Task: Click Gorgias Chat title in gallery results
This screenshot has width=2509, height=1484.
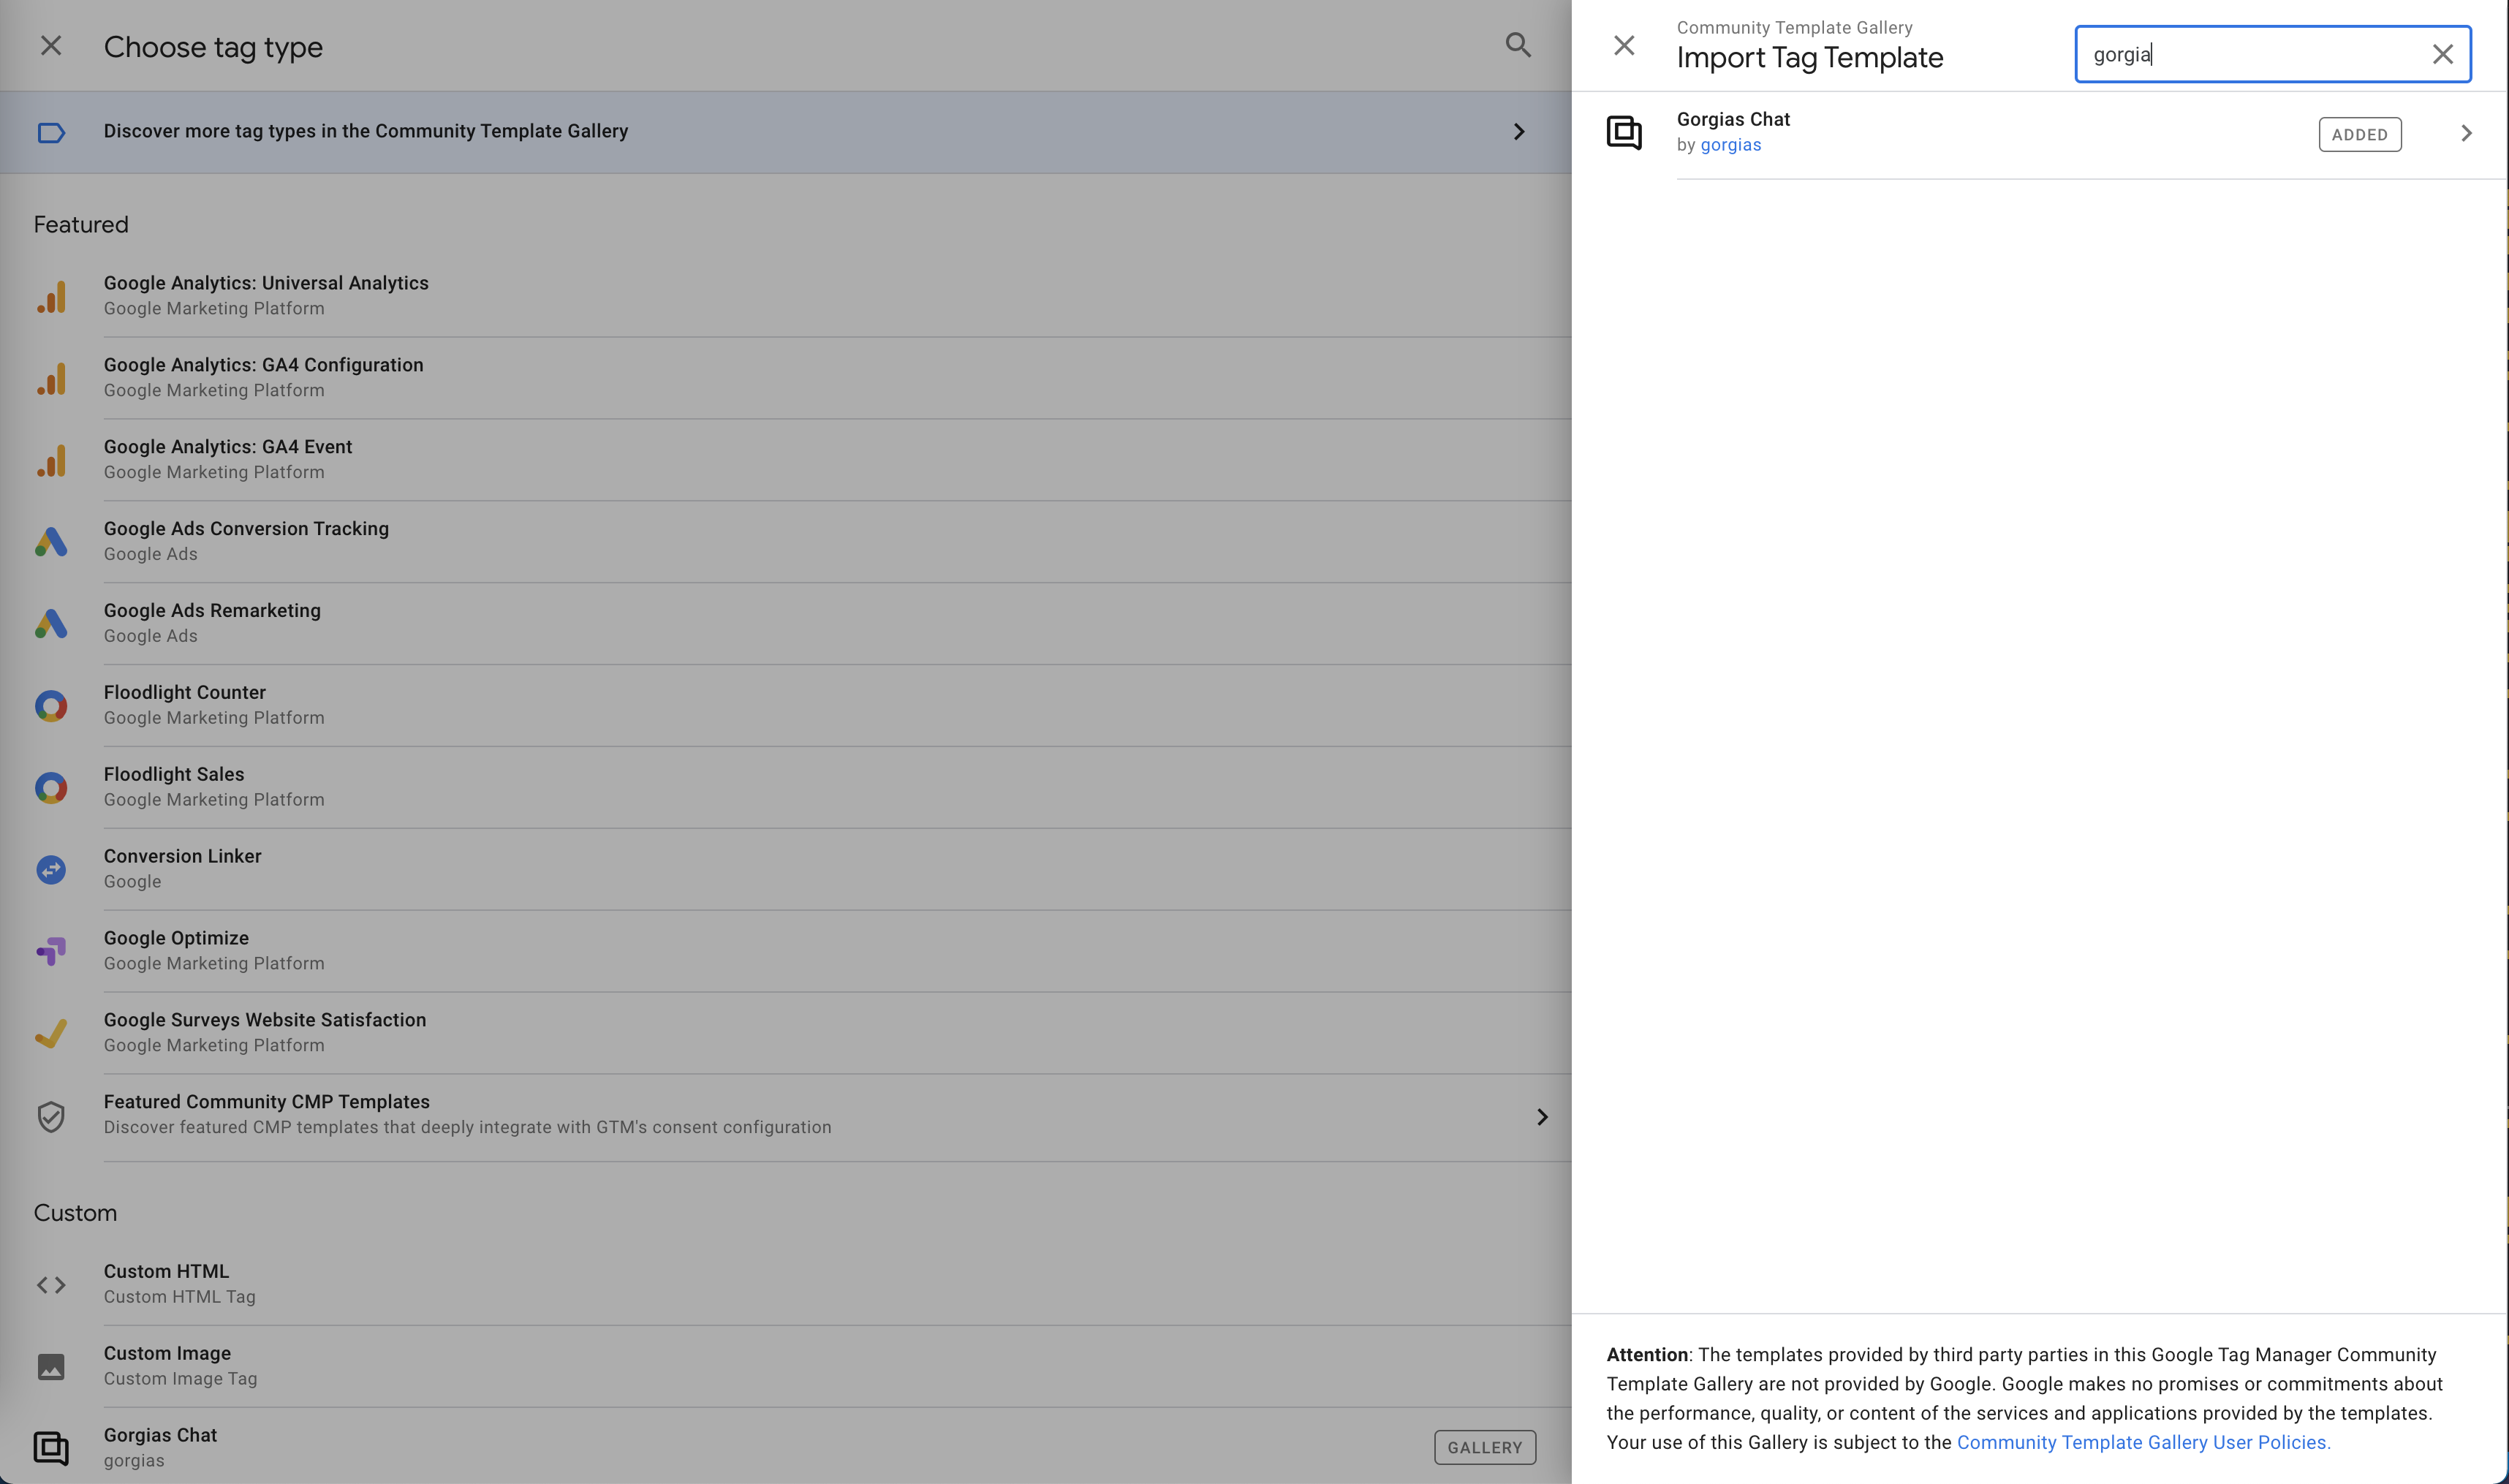Action: click(x=1733, y=119)
